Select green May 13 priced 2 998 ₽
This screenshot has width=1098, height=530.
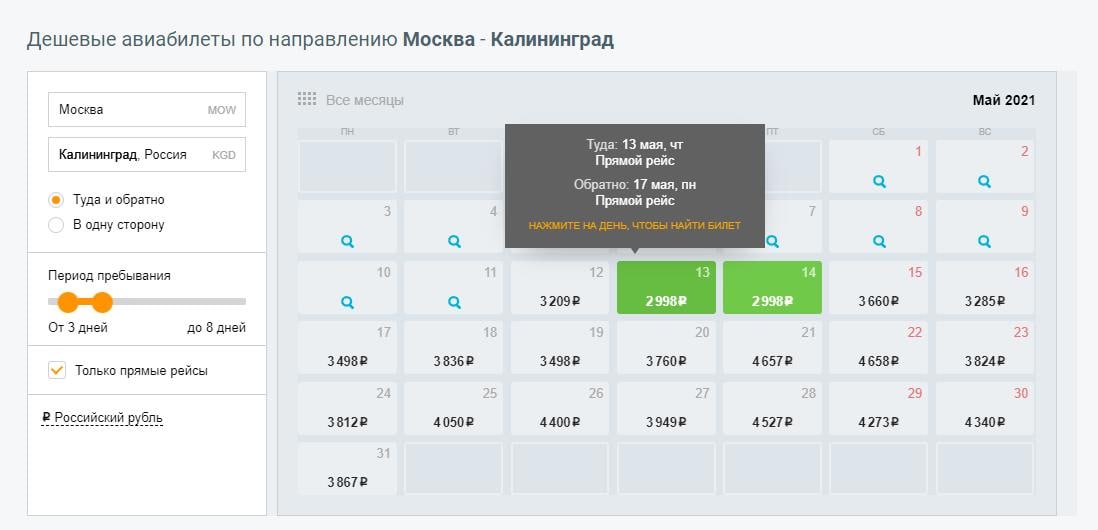pyautogui.click(x=666, y=288)
